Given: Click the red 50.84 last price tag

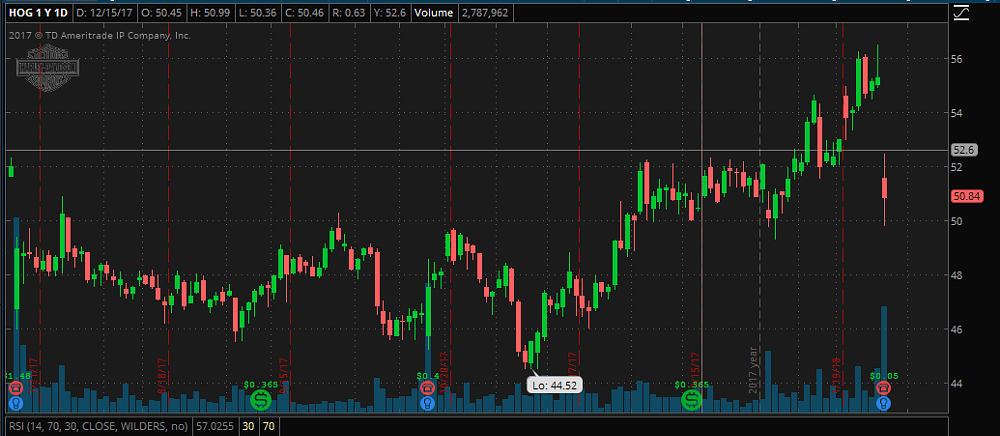Looking at the screenshot, I should coord(965,196).
